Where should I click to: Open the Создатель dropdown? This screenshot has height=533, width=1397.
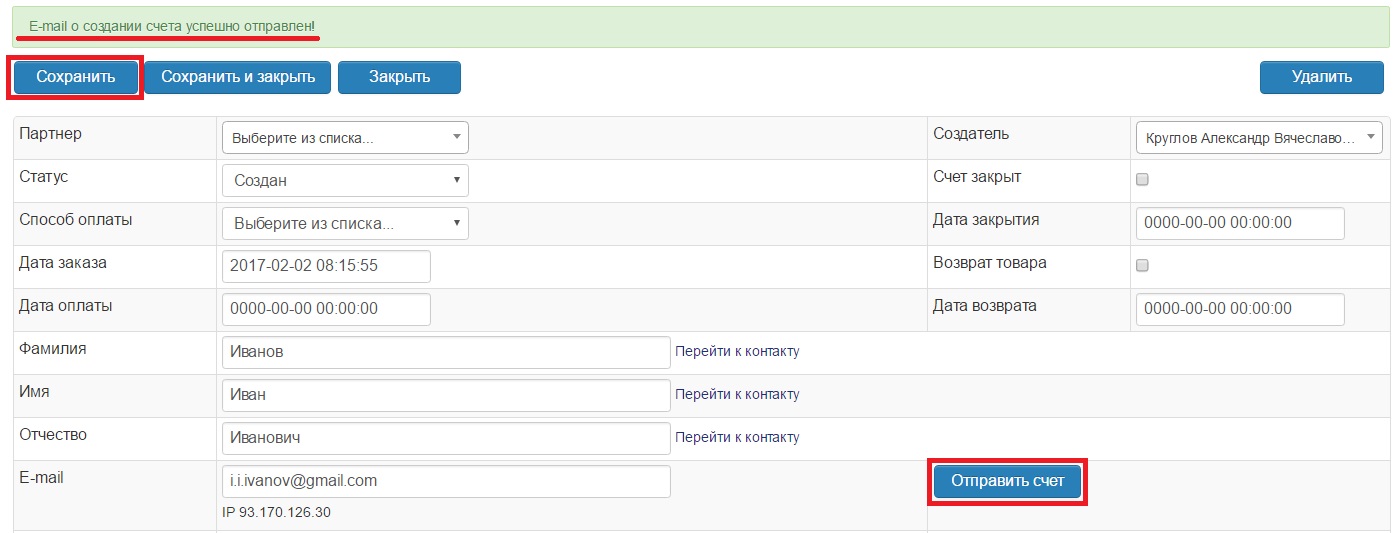[1259, 138]
